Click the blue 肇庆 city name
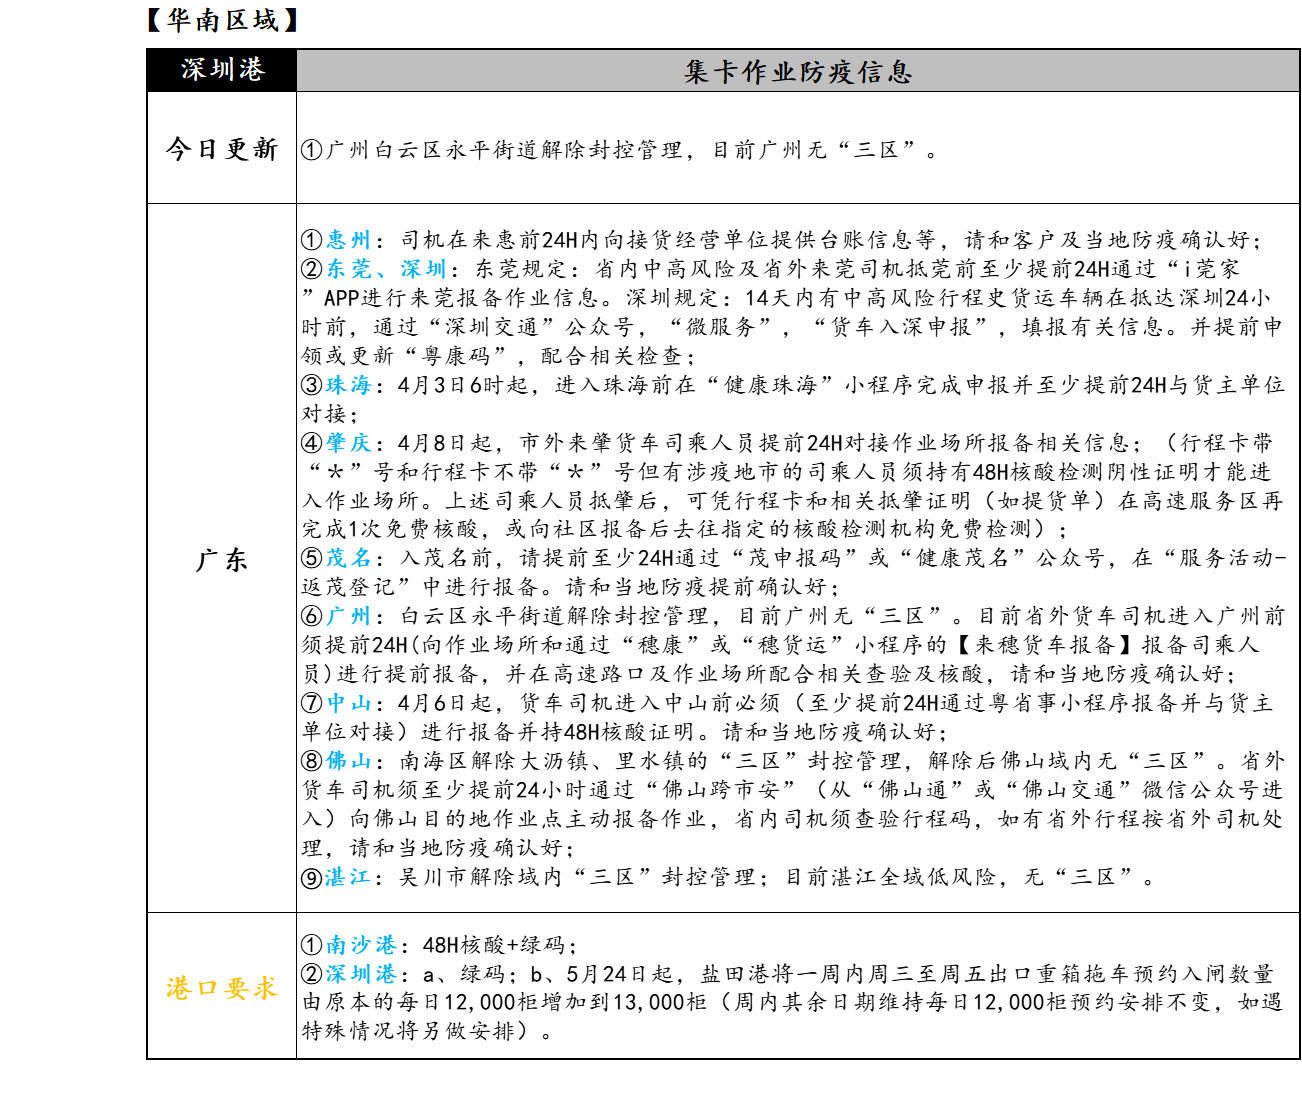This screenshot has height=1096, width=1302. [349, 443]
